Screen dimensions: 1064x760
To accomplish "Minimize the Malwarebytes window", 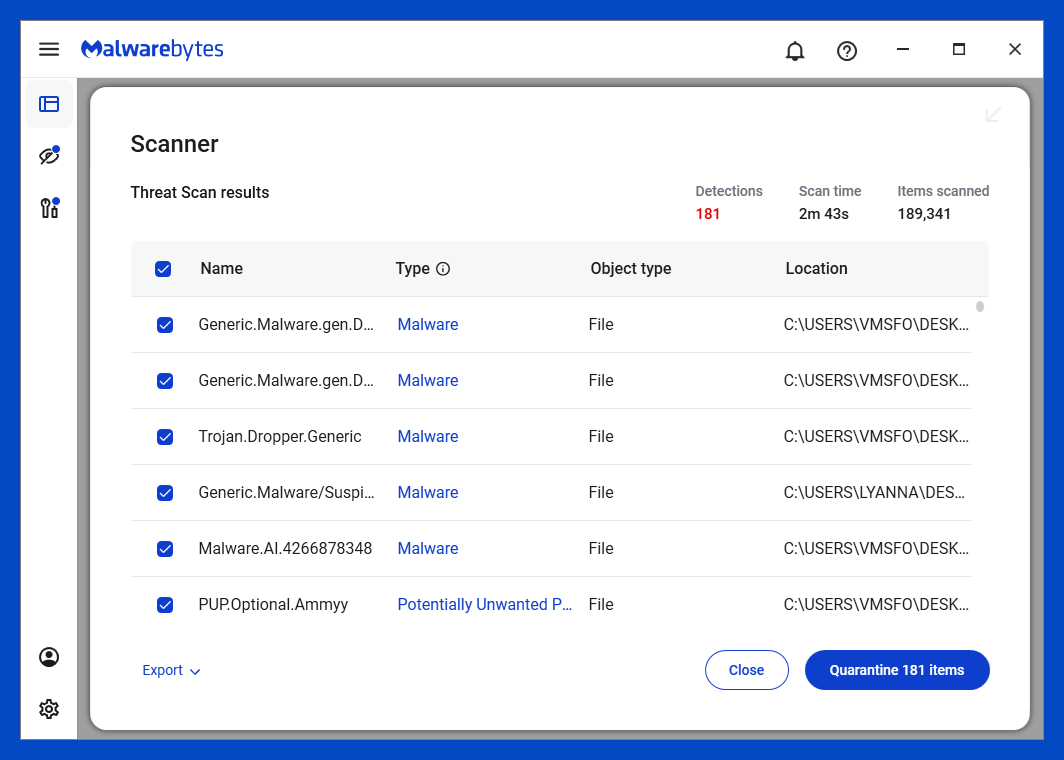I will pos(902,49).
